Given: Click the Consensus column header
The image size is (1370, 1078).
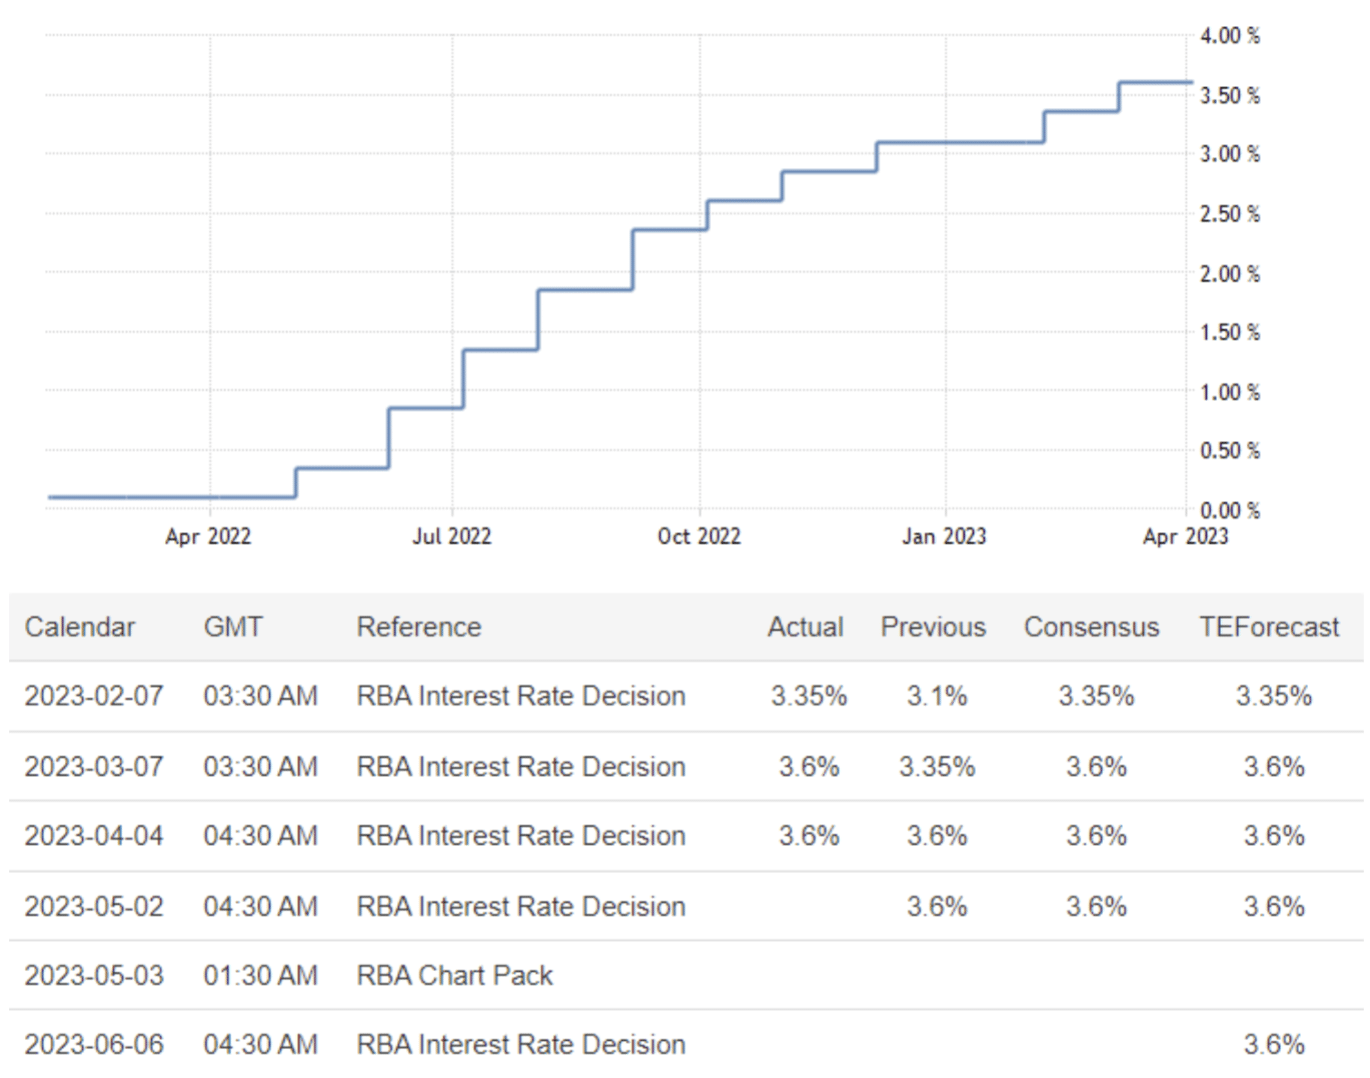Looking at the screenshot, I should [x=1091, y=627].
